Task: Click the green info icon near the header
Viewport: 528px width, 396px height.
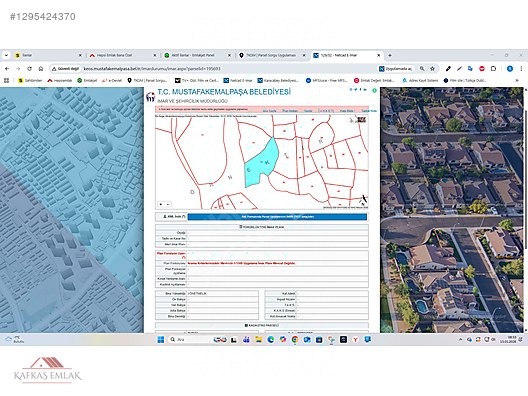Action: pos(374,90)
